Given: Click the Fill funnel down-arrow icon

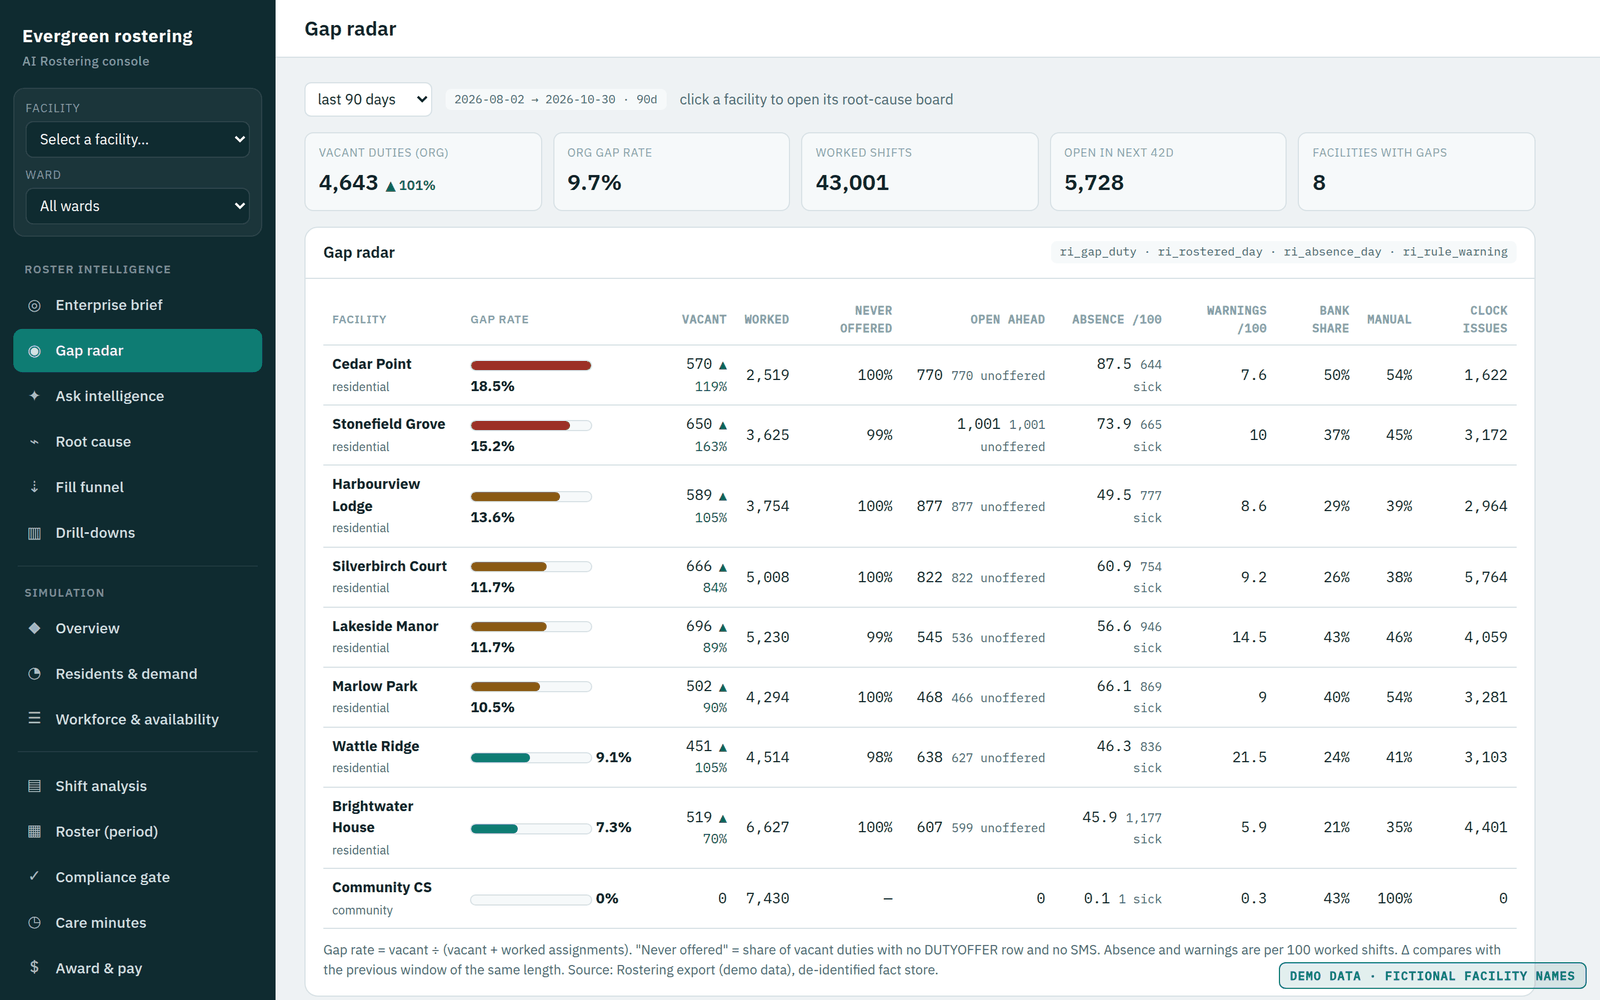Looking at the screenshot, I should [34, 487].
